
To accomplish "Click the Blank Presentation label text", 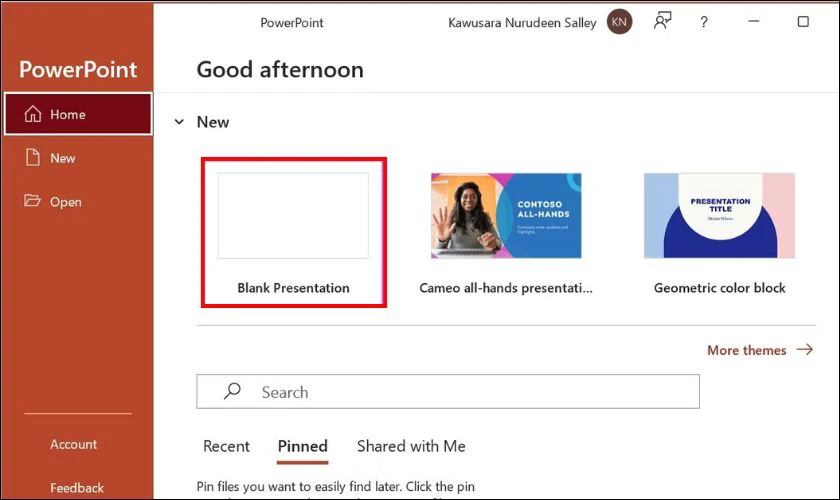I will point(294,288).
